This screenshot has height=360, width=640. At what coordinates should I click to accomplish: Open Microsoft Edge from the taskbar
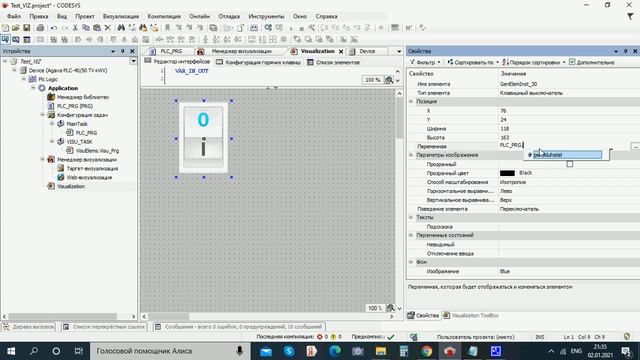coord(335,351)
